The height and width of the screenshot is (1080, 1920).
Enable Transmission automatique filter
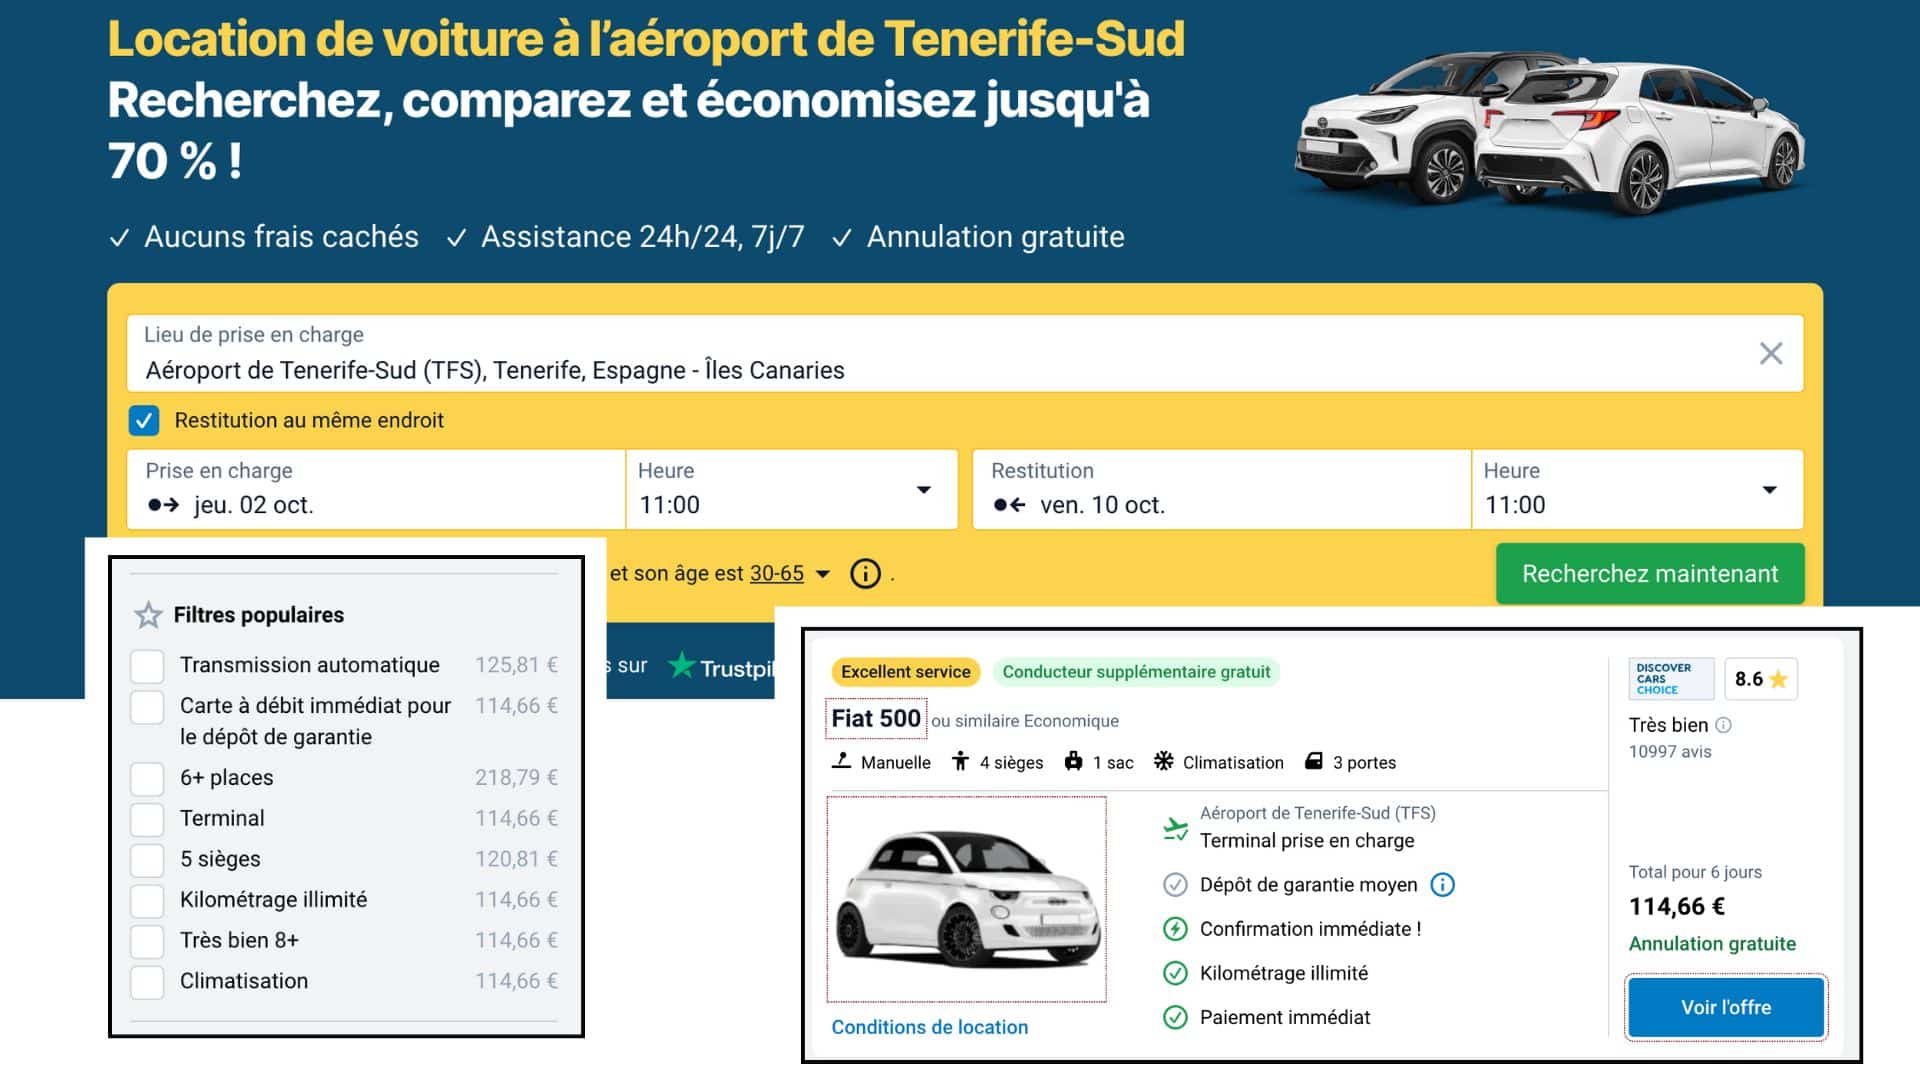tap(148, 666)
